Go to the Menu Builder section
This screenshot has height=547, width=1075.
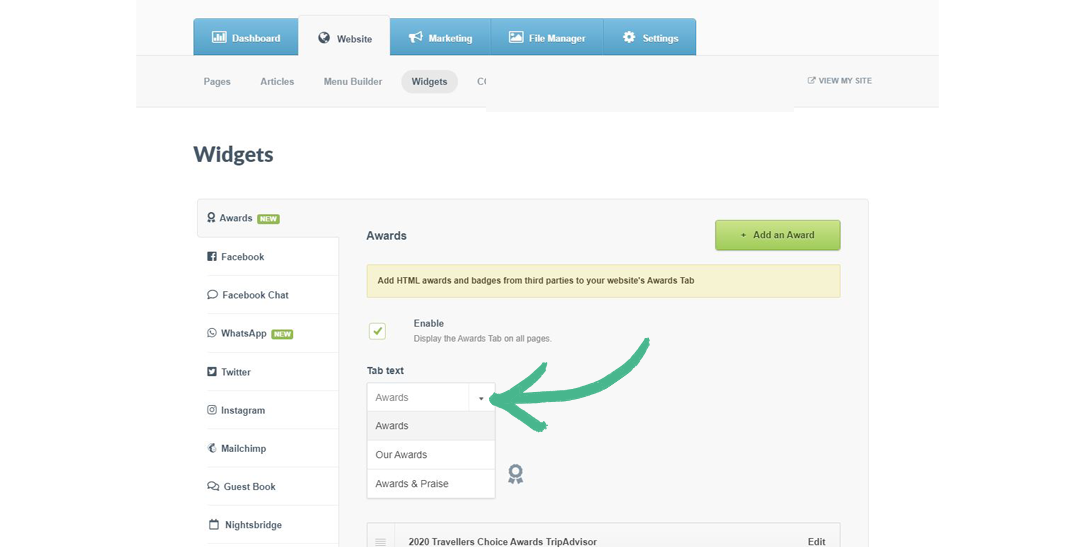click(352, 82)
